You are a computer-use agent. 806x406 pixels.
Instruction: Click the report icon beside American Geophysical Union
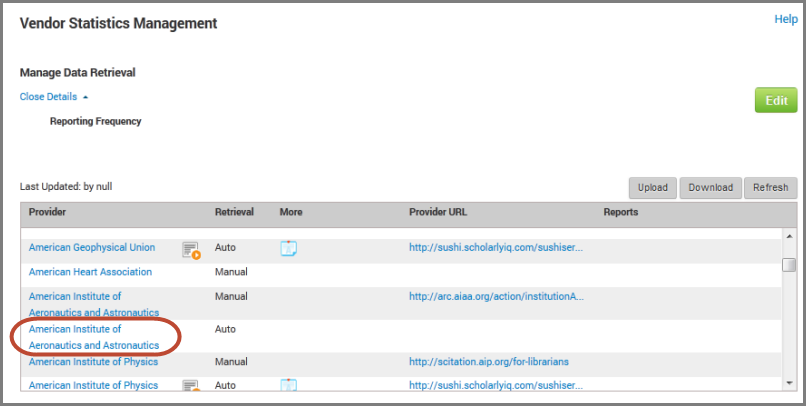point(191,250)
